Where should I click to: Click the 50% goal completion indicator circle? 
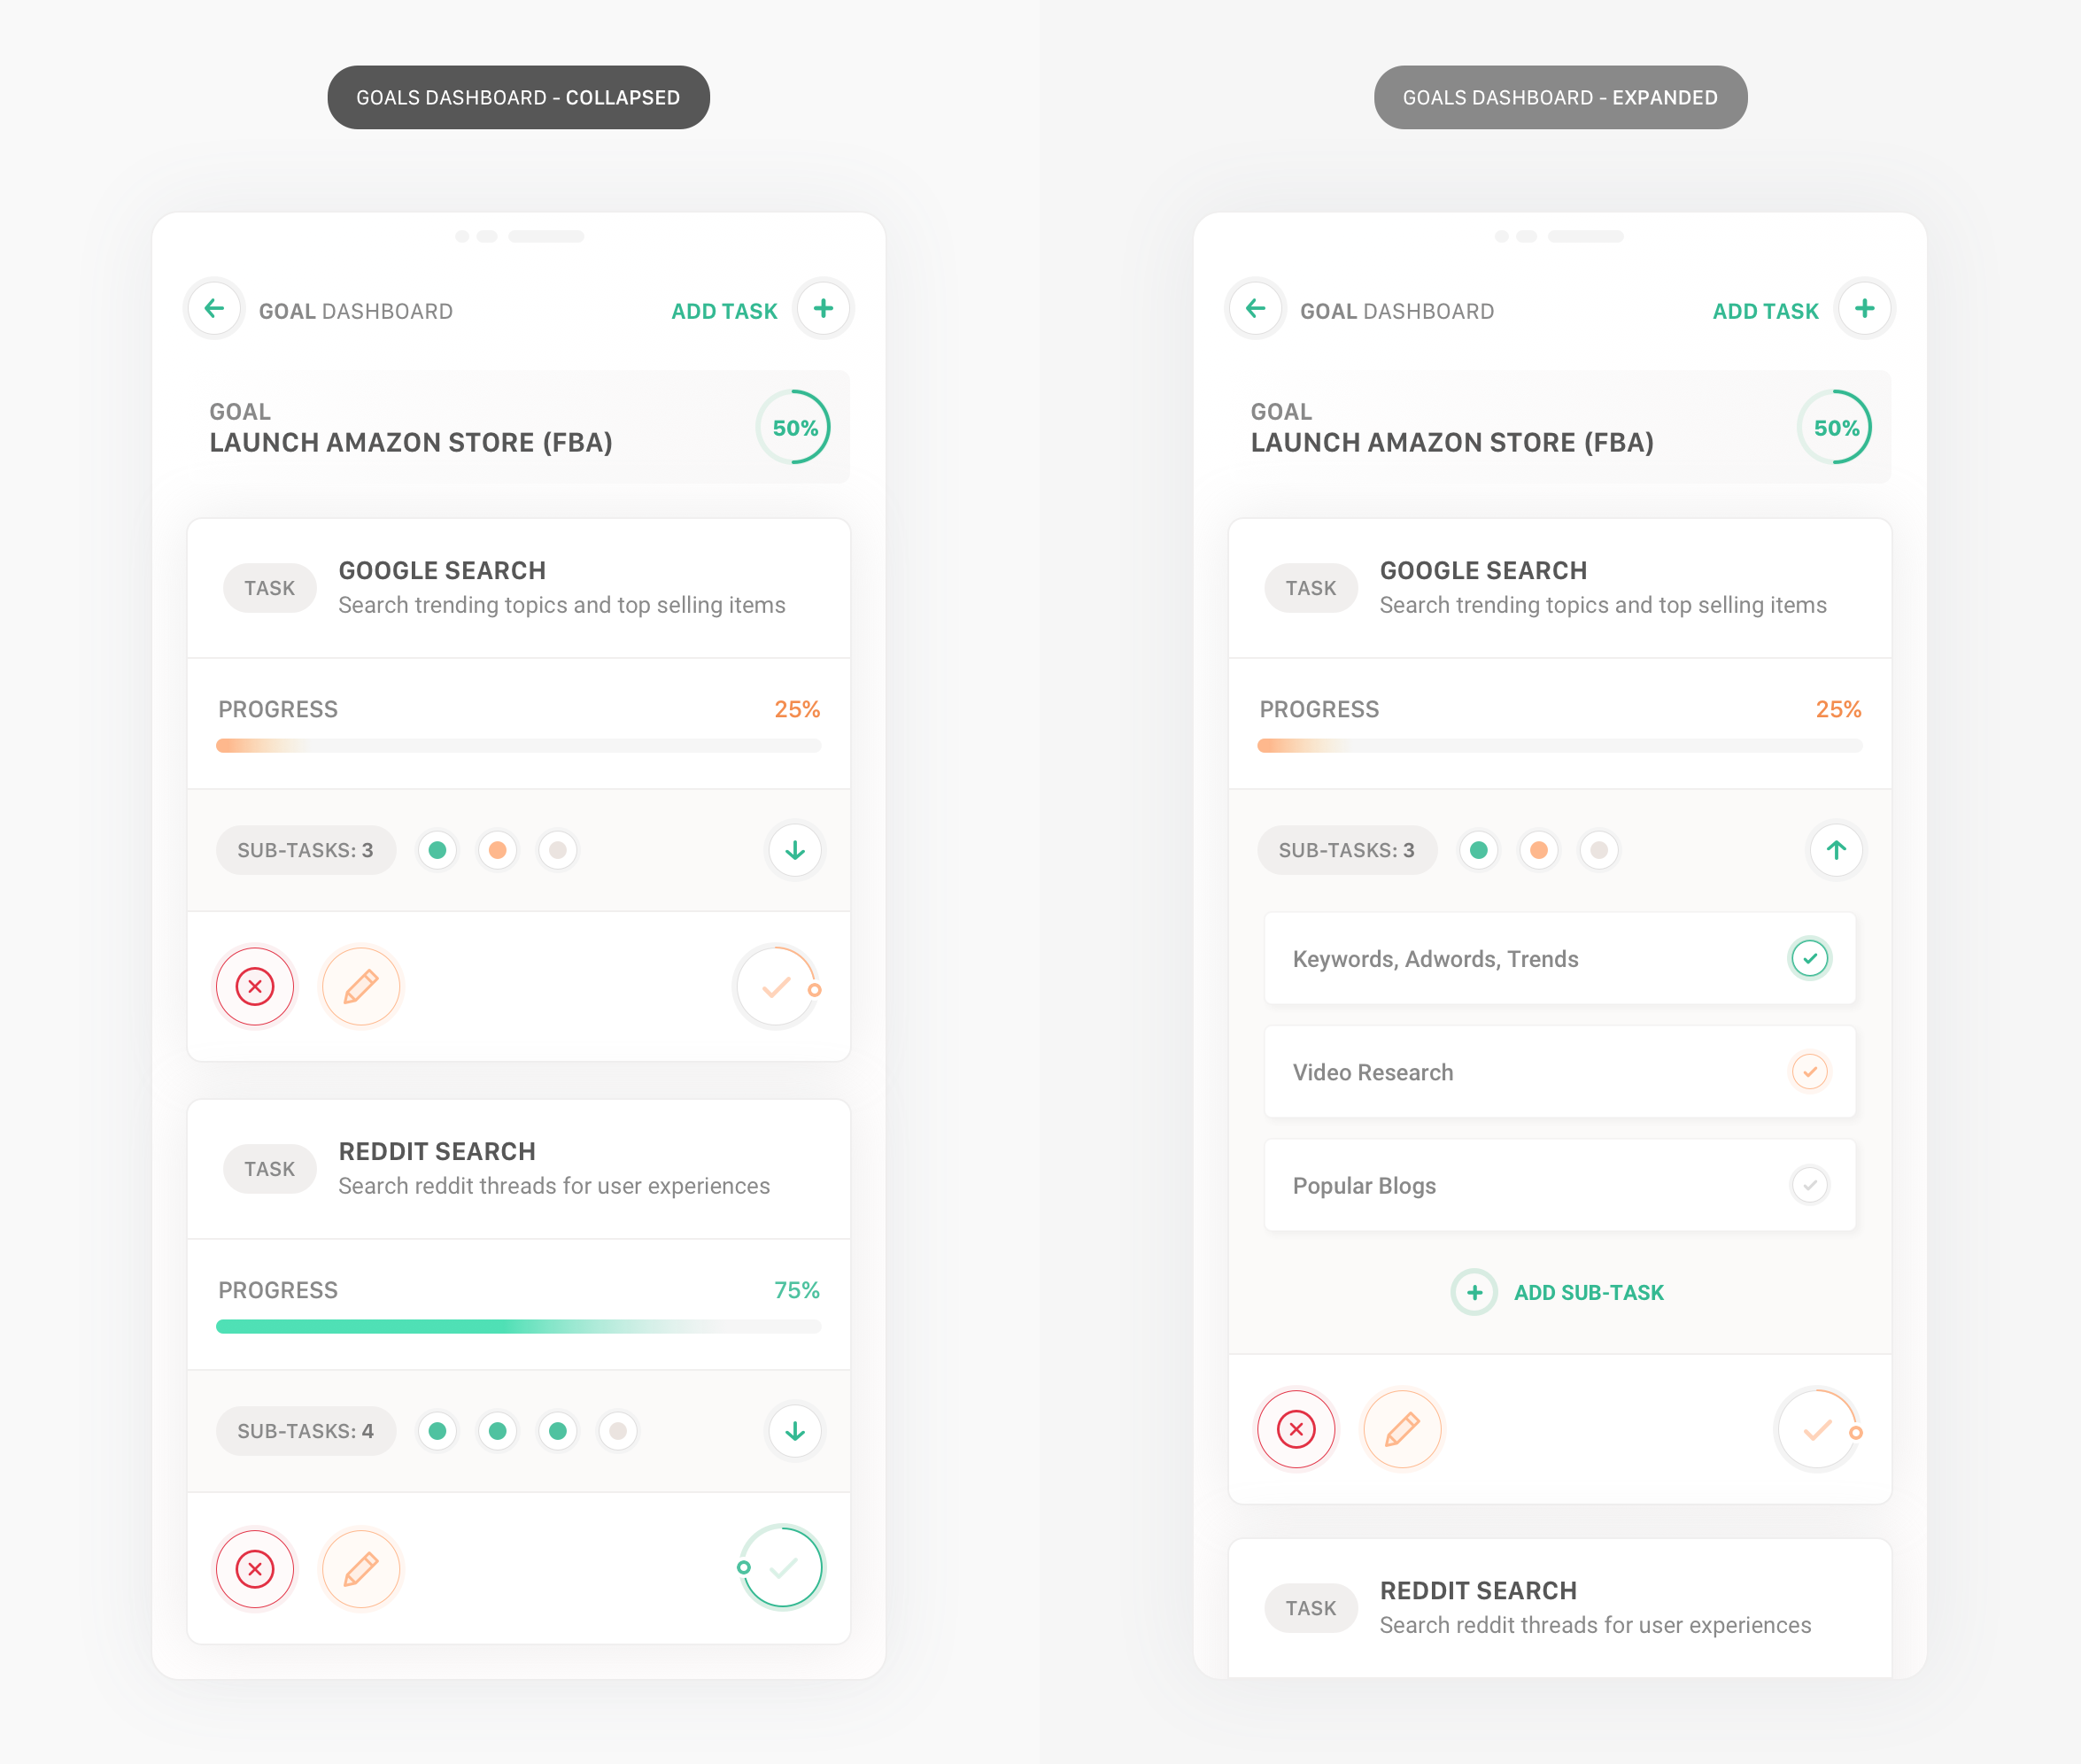pyautogui.click(x=796, y=429)
